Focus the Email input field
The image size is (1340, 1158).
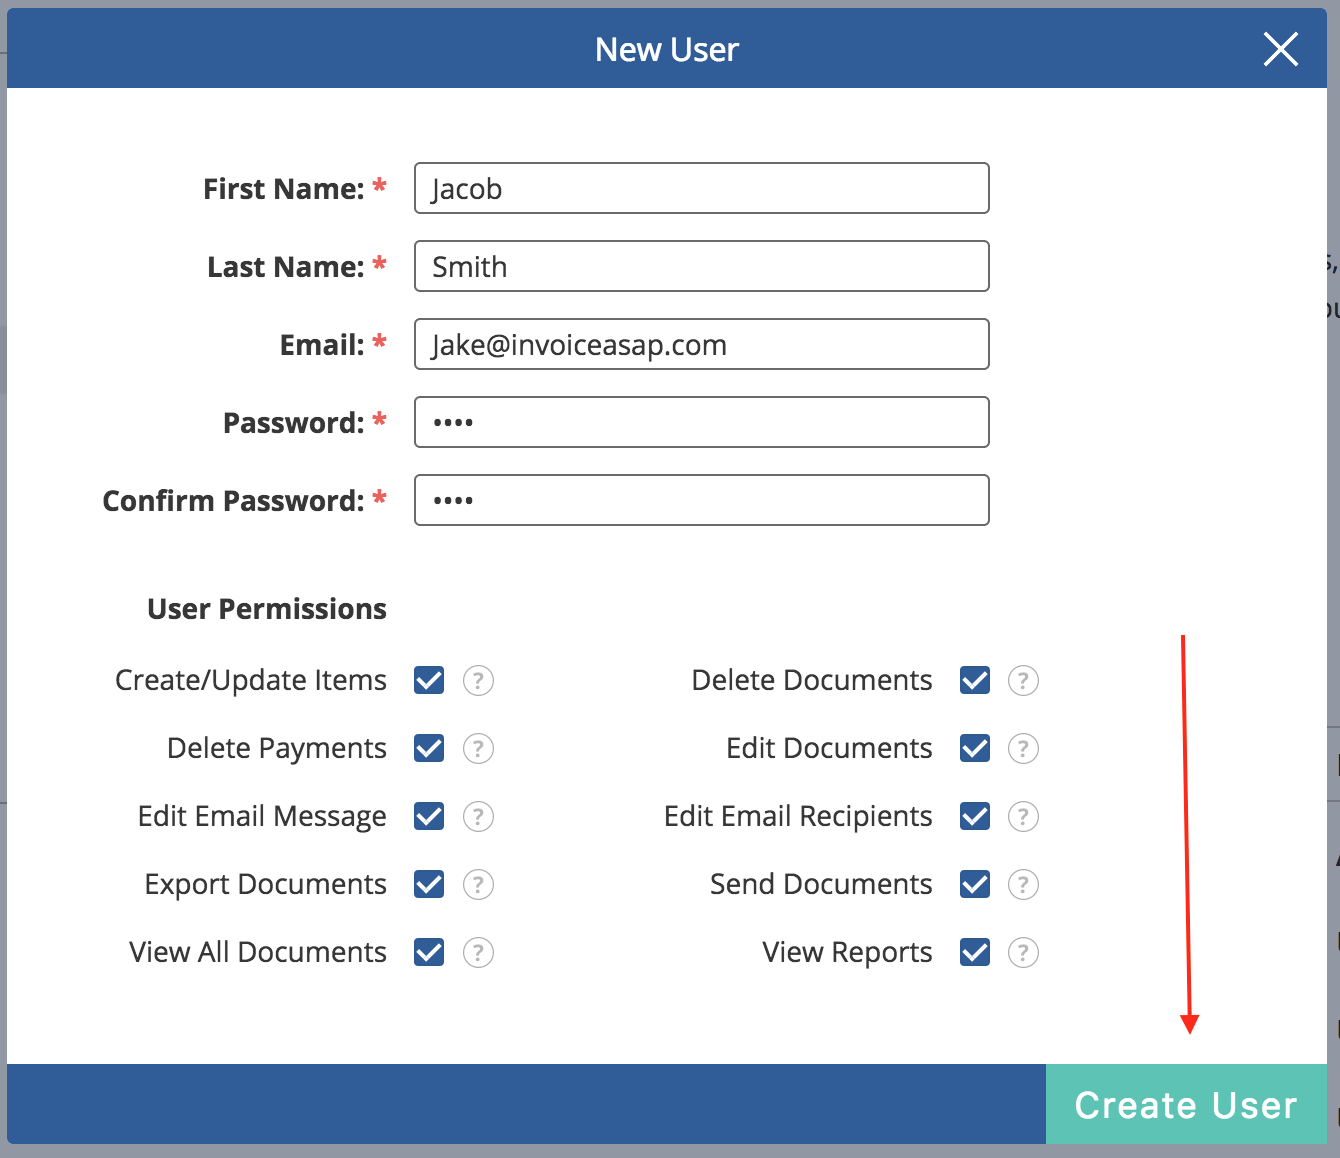tap(701, 345)
